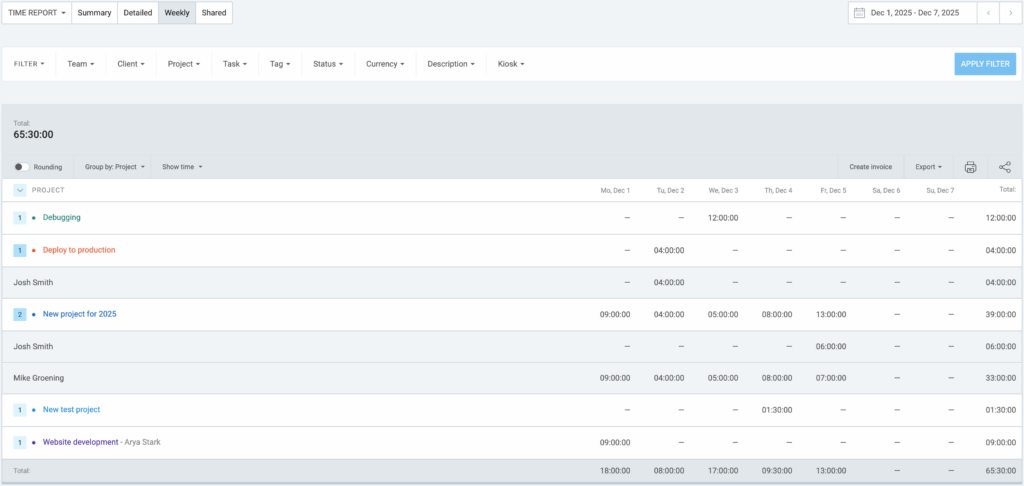Image resolution: width=1024 pixels, height=486 pixels.
Task: Open the Time Report menu
Action: point(37,13)
